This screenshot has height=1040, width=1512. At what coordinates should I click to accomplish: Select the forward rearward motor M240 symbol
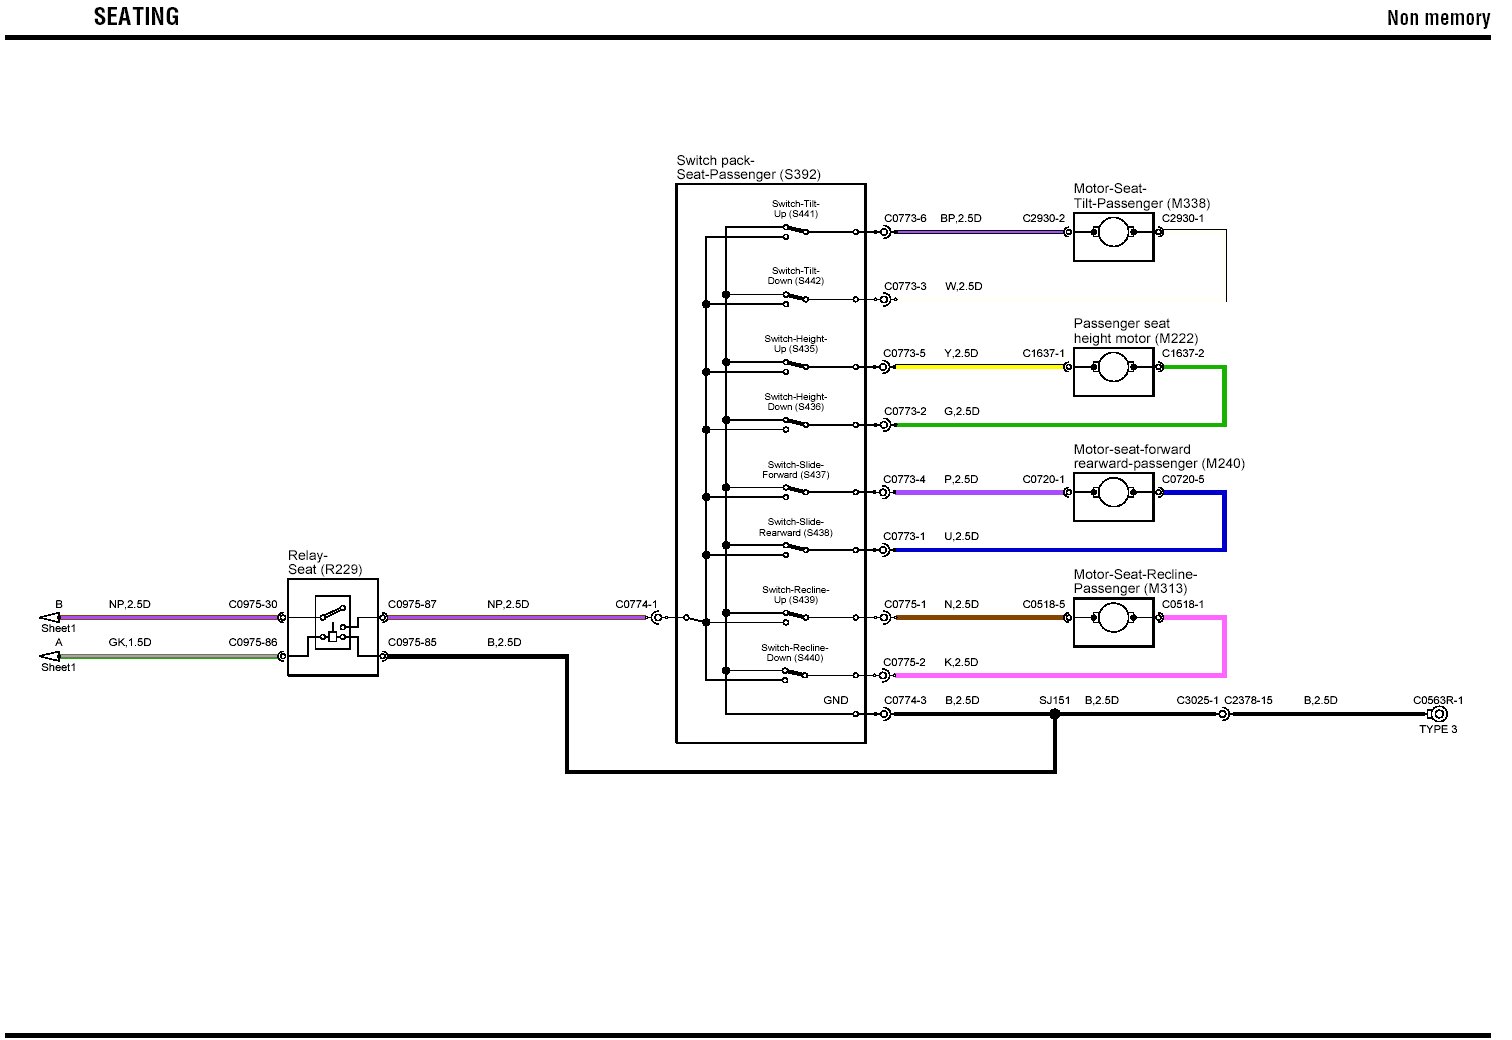[1113, 493]
